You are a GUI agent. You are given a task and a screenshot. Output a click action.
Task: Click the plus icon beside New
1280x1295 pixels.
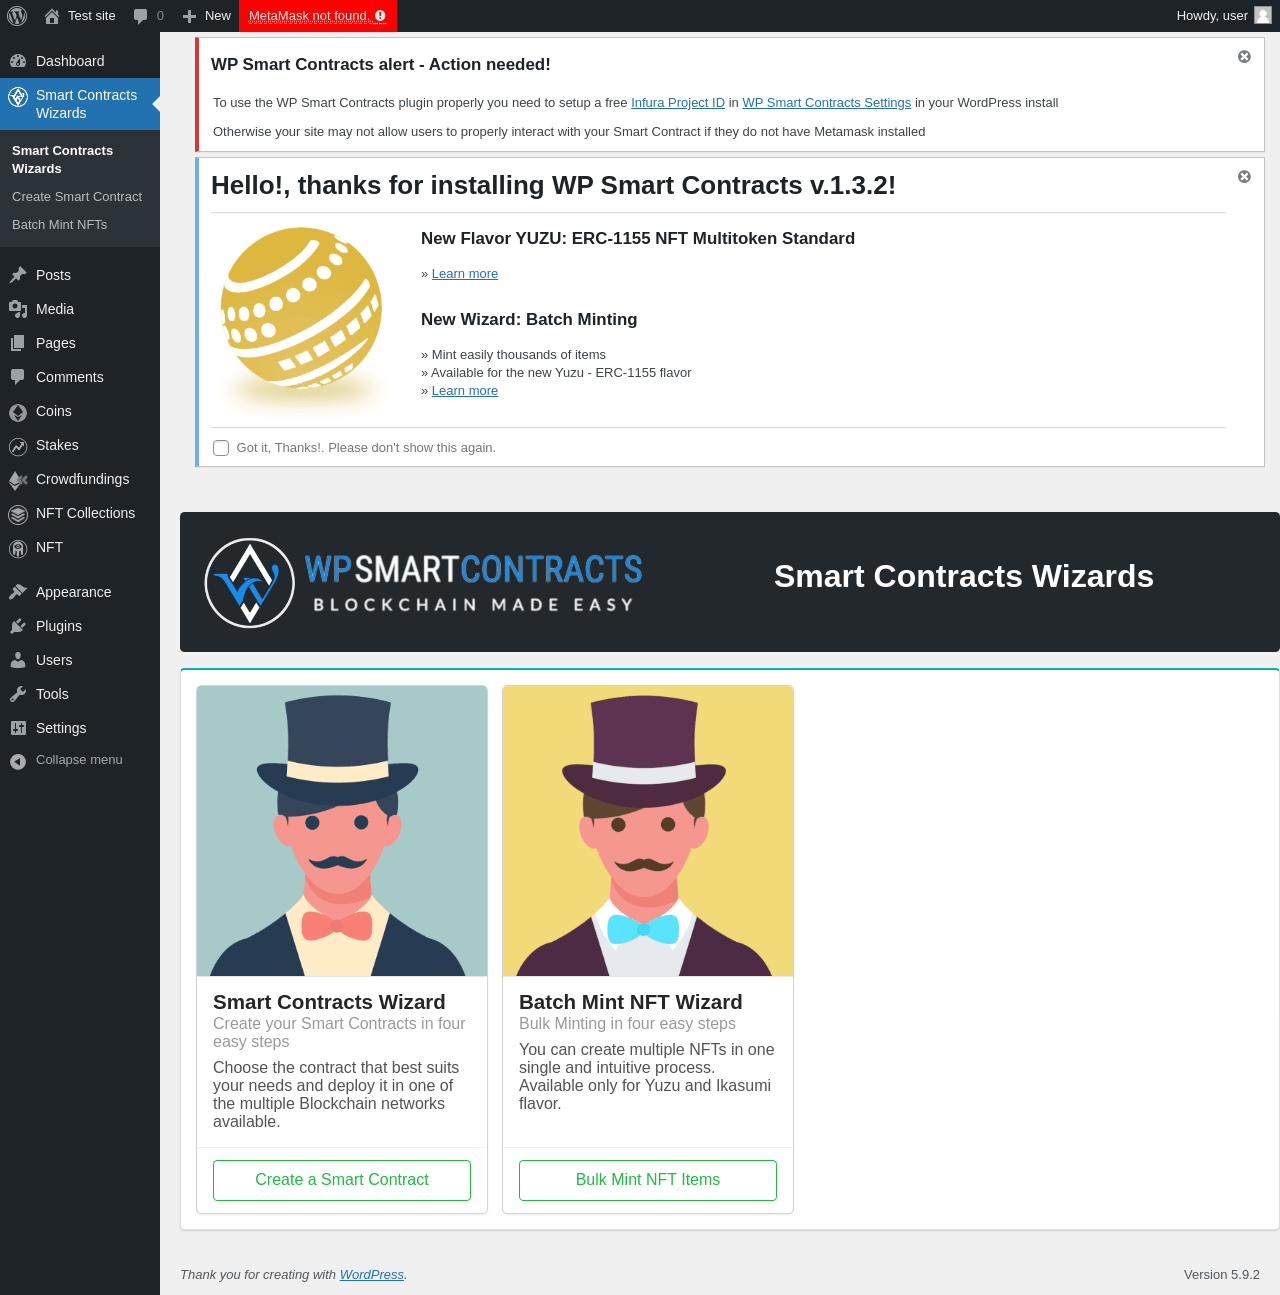click(x=189, y=16)
